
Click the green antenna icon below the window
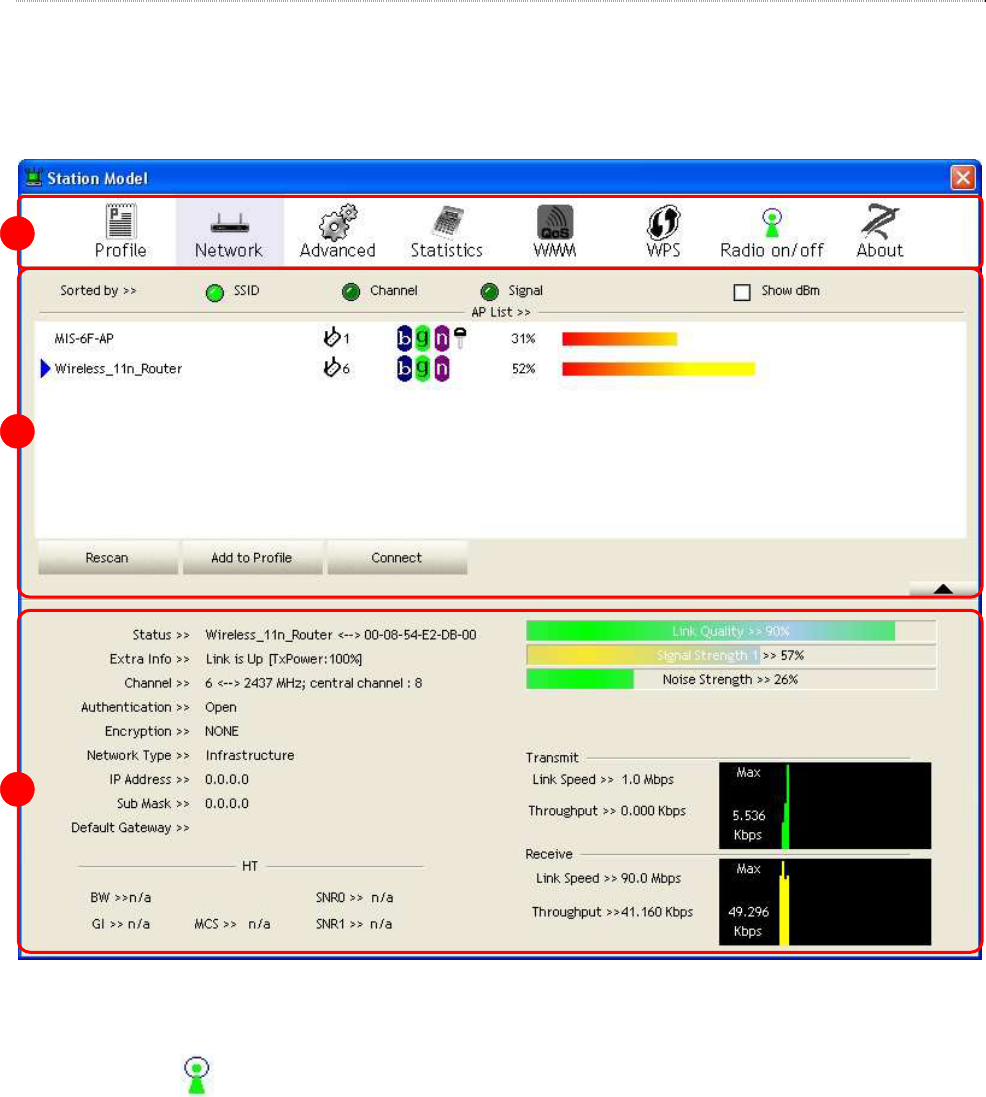coord(197,1075)
